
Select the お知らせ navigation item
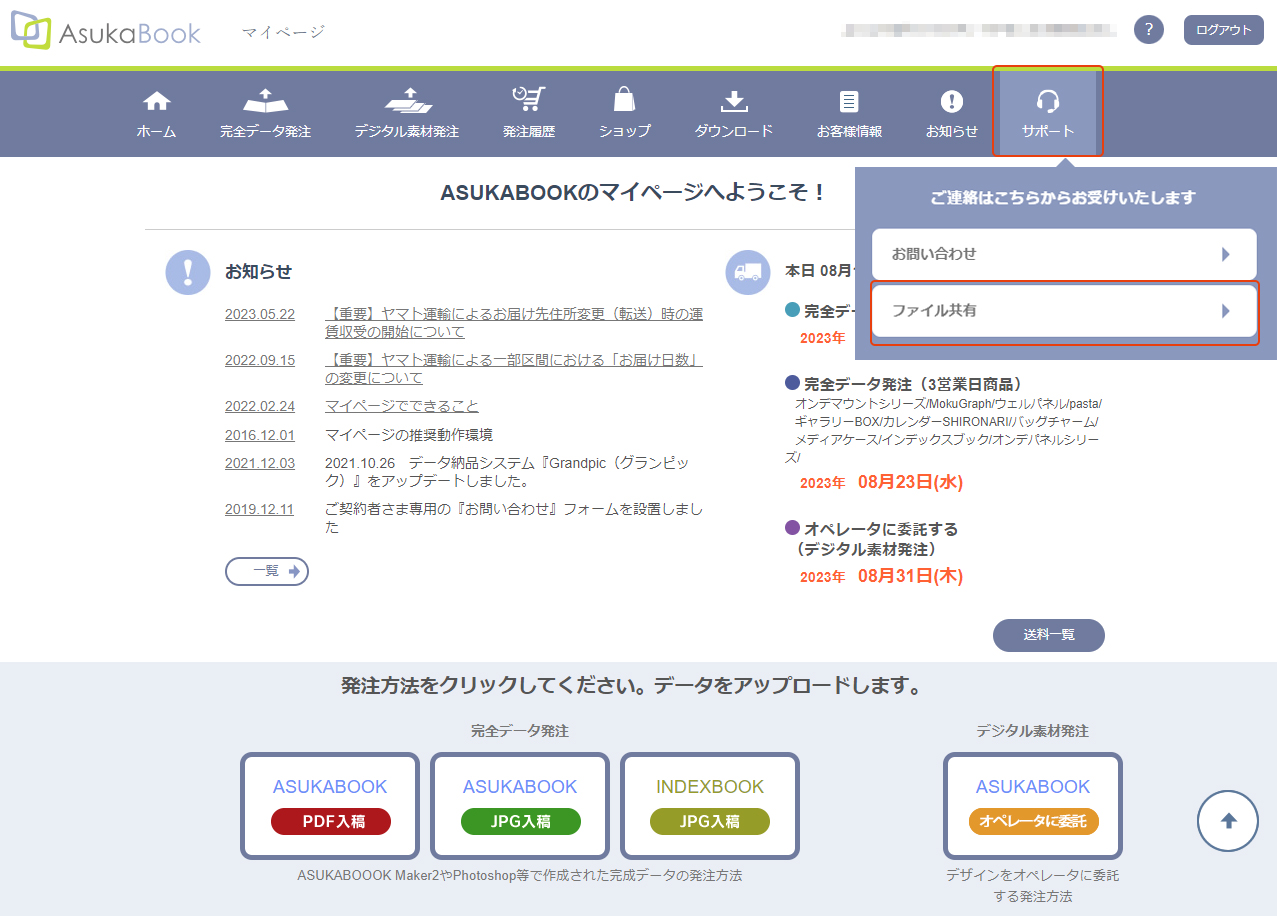950,110
